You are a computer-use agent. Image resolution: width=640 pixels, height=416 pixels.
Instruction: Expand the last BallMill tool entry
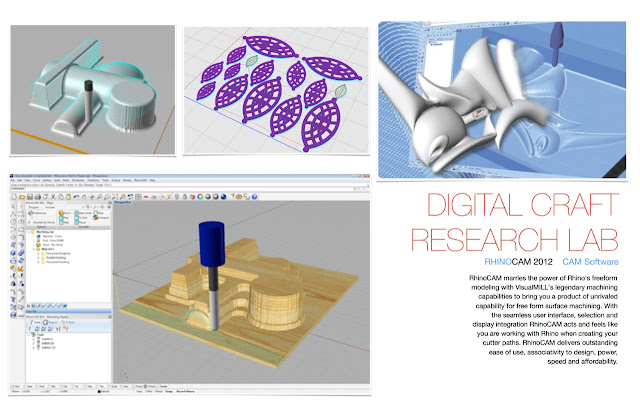click(33, 348)
